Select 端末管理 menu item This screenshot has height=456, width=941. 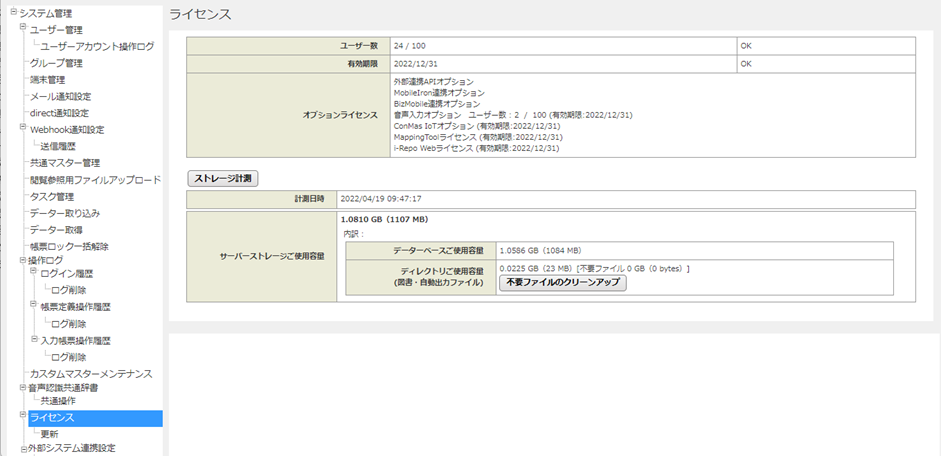pos(47,80)
